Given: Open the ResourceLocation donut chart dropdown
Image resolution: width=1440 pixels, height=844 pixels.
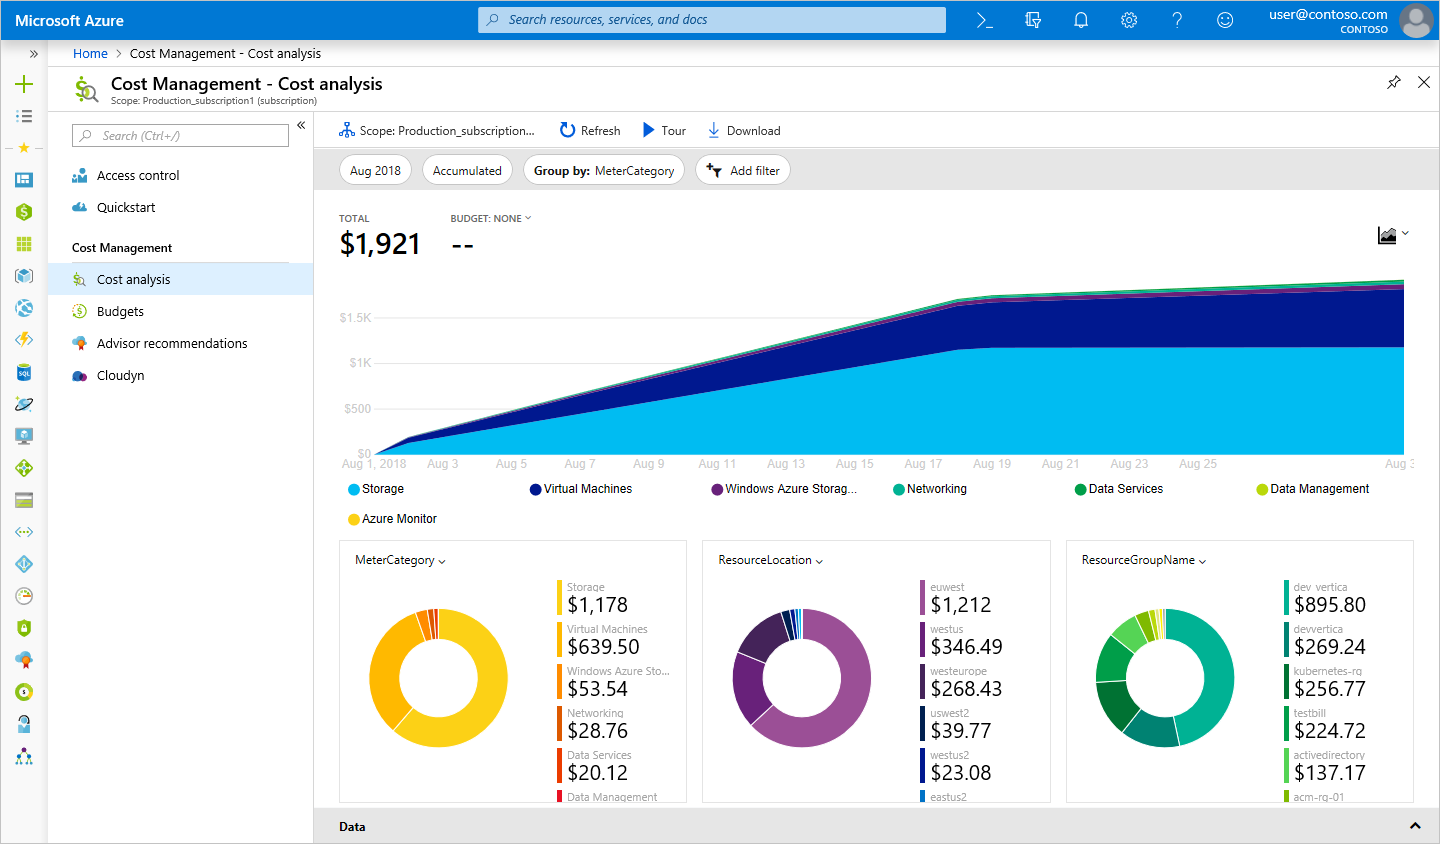Looking at the screenshot, I should 770,560.
